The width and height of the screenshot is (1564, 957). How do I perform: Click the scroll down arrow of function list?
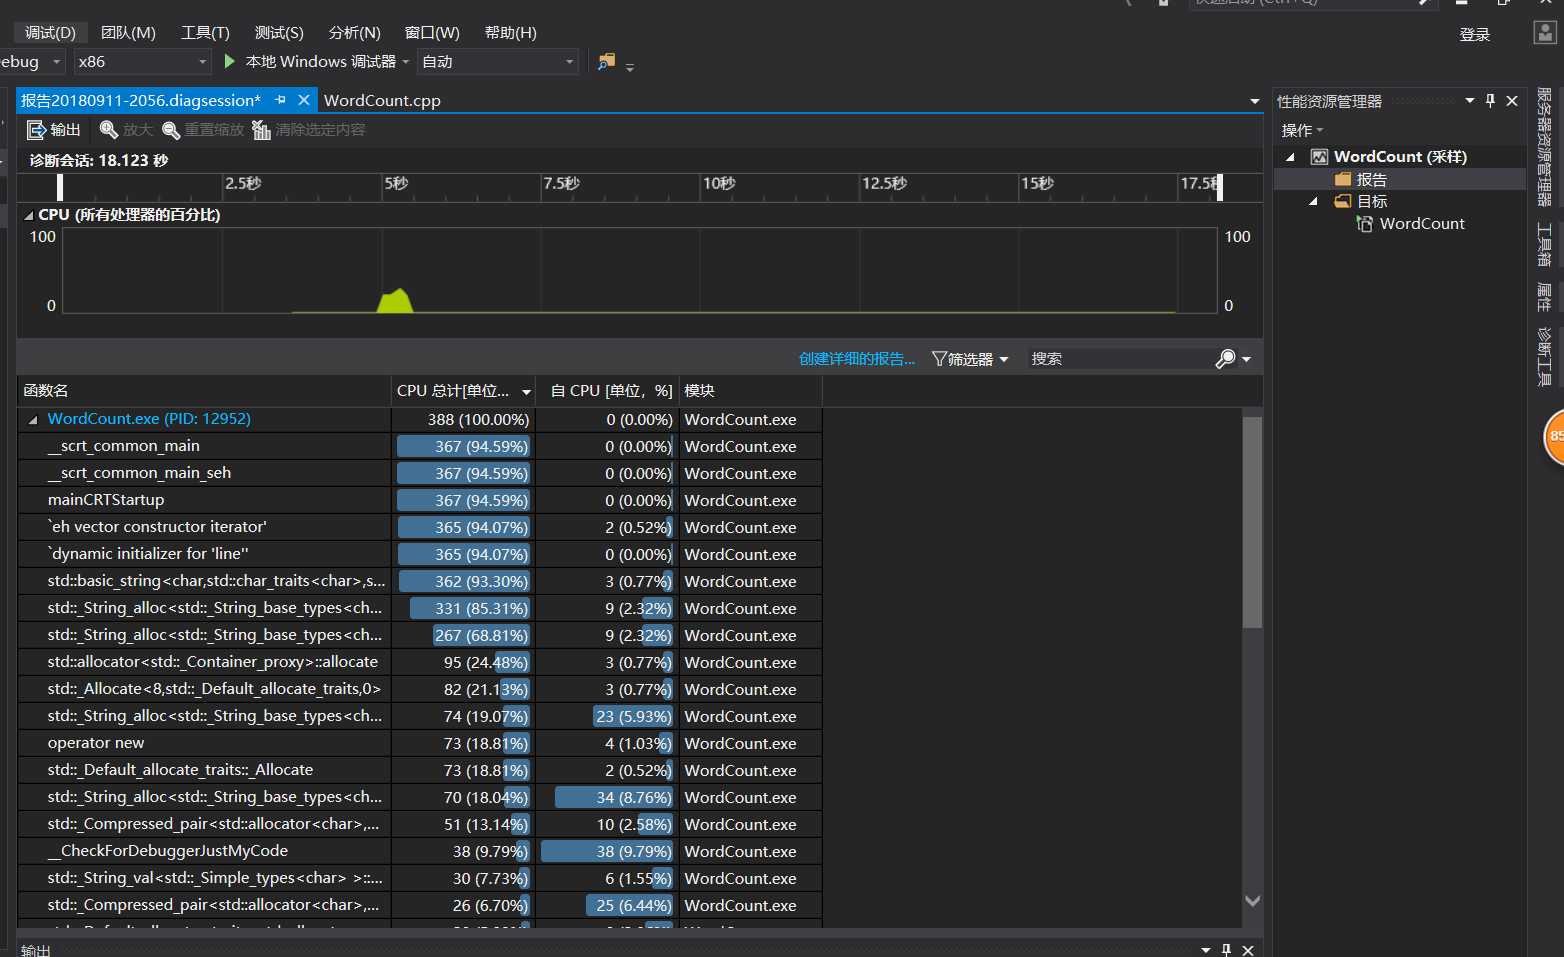coord(1252,901)
